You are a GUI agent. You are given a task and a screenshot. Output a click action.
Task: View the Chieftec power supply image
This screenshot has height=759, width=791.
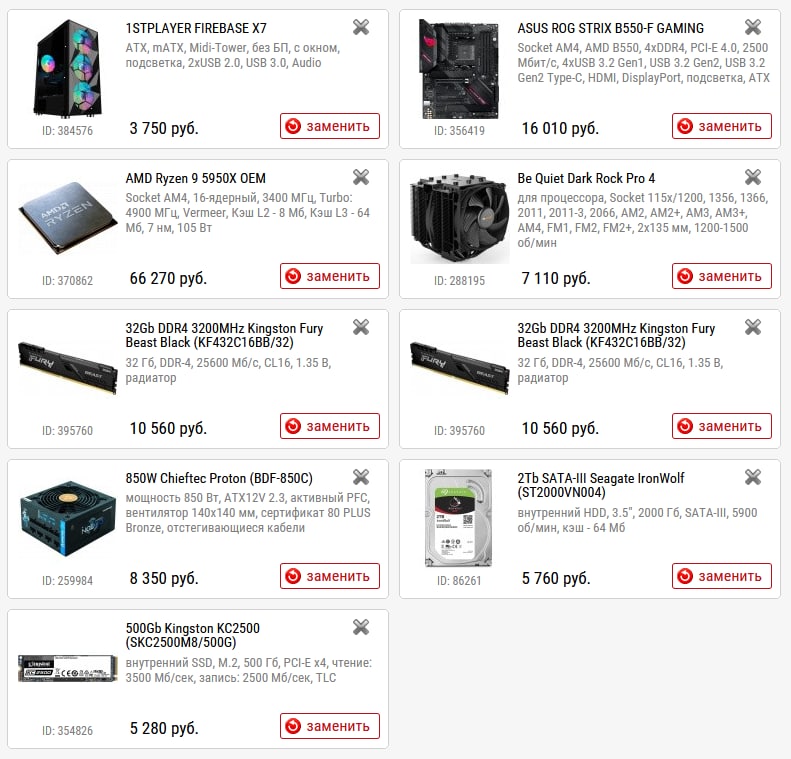pyautogui.click(x=68, y=518)
